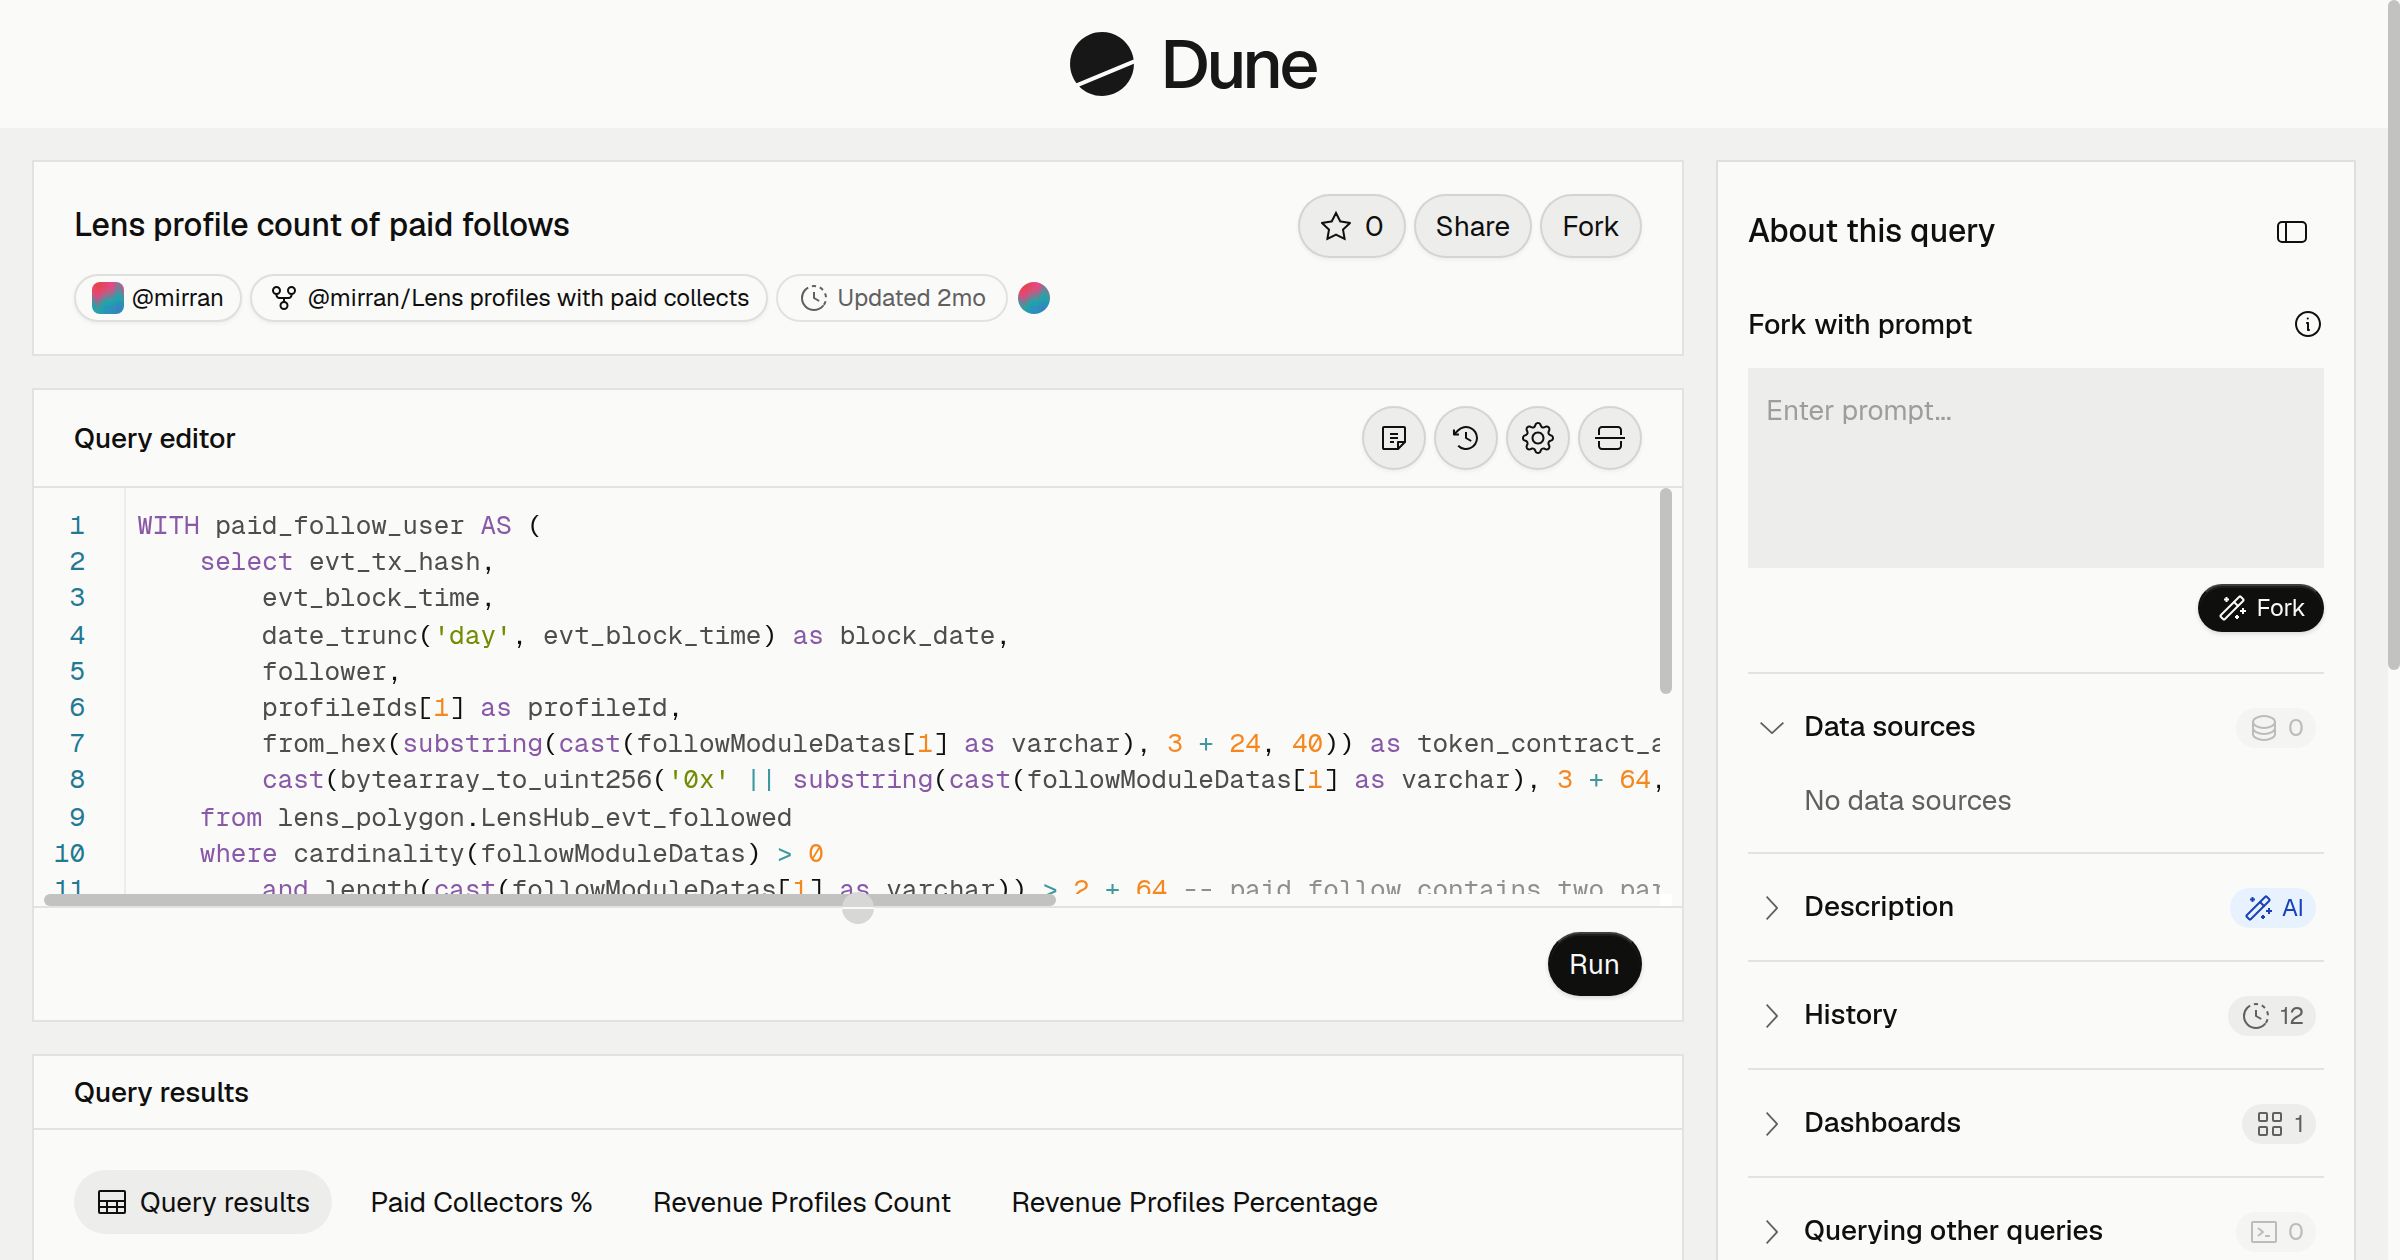Expand the Description section
2400x1260 pixels.
(x=1772, y=907)
